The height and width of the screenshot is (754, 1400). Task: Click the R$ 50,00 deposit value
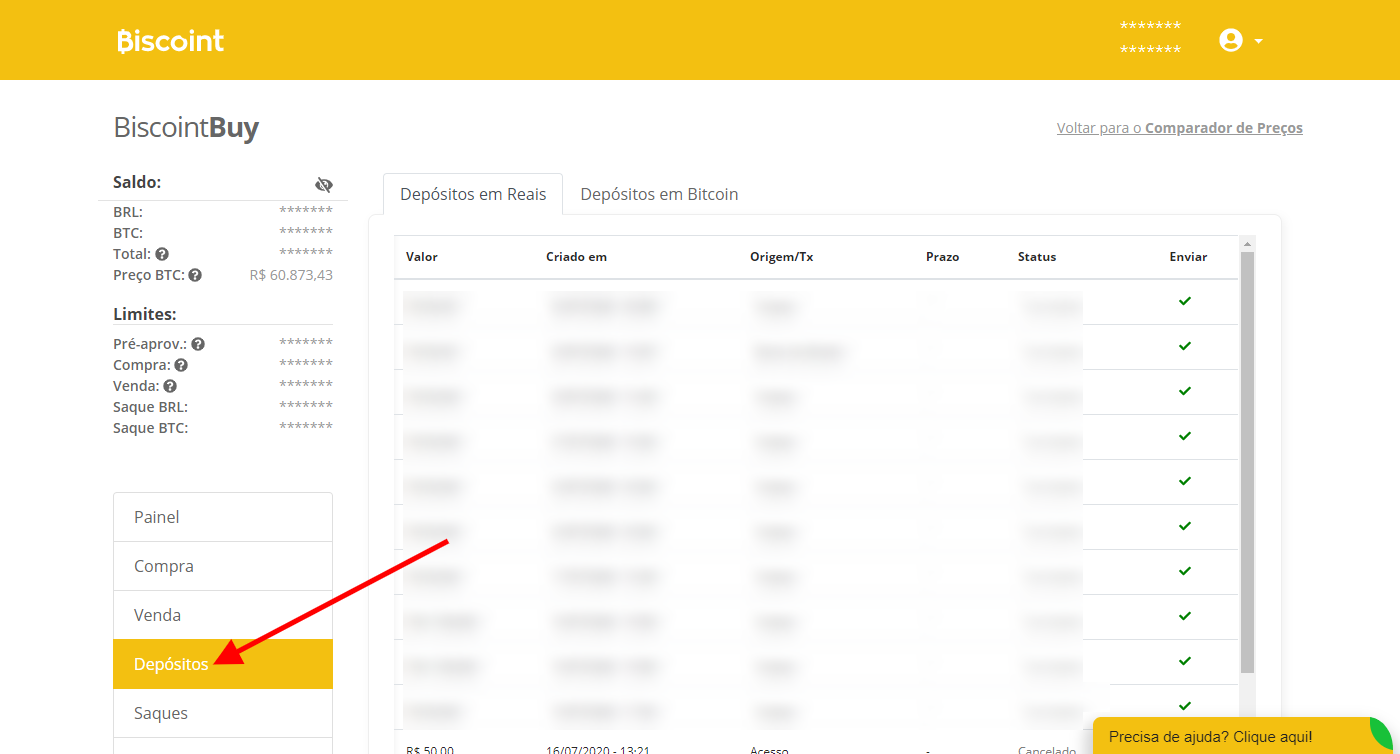click(x=430, y=750)
